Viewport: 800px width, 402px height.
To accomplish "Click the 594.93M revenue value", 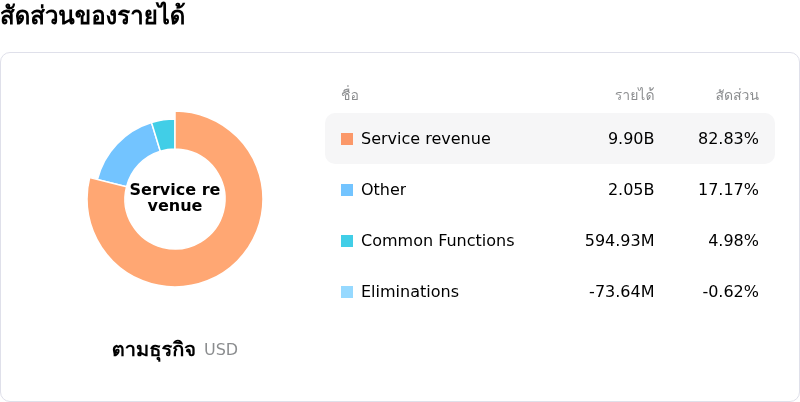I will point(619,241).
